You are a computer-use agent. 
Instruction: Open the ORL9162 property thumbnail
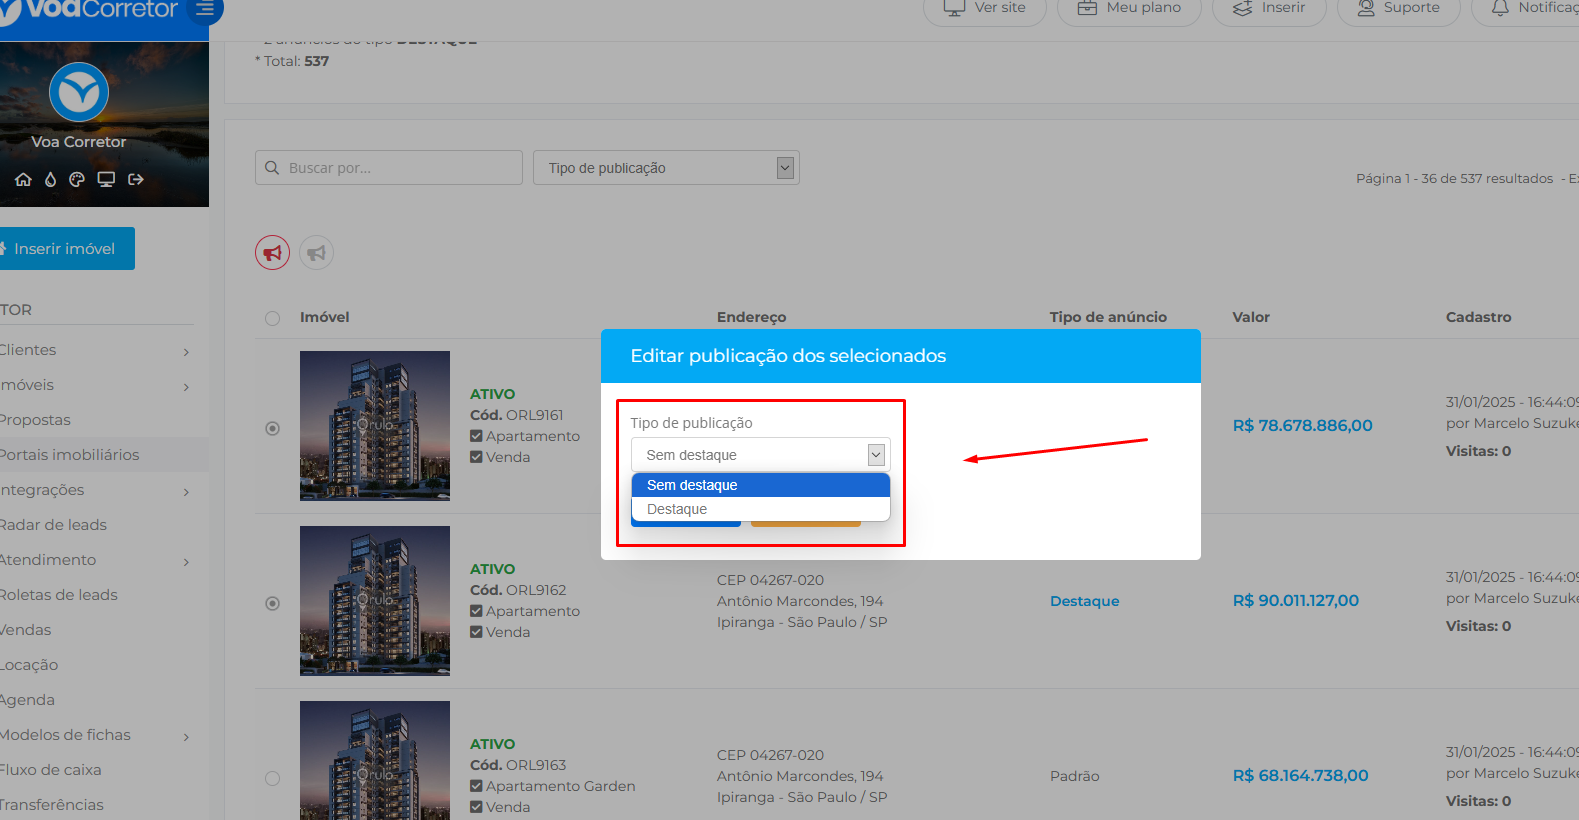click(x=375, y=600)
